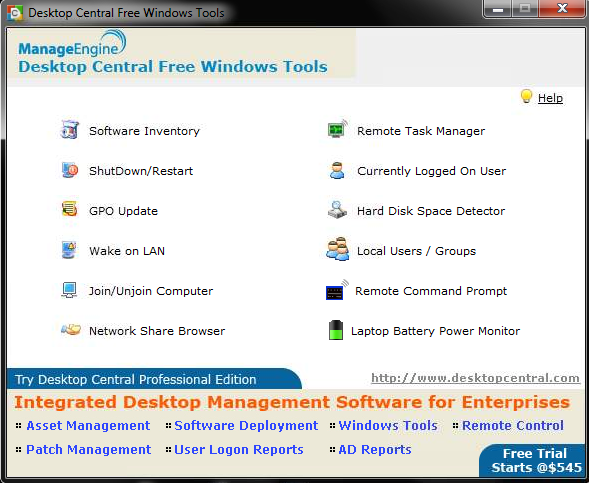
Task: Click the application icon in title bar
Action: click(15, 13)
